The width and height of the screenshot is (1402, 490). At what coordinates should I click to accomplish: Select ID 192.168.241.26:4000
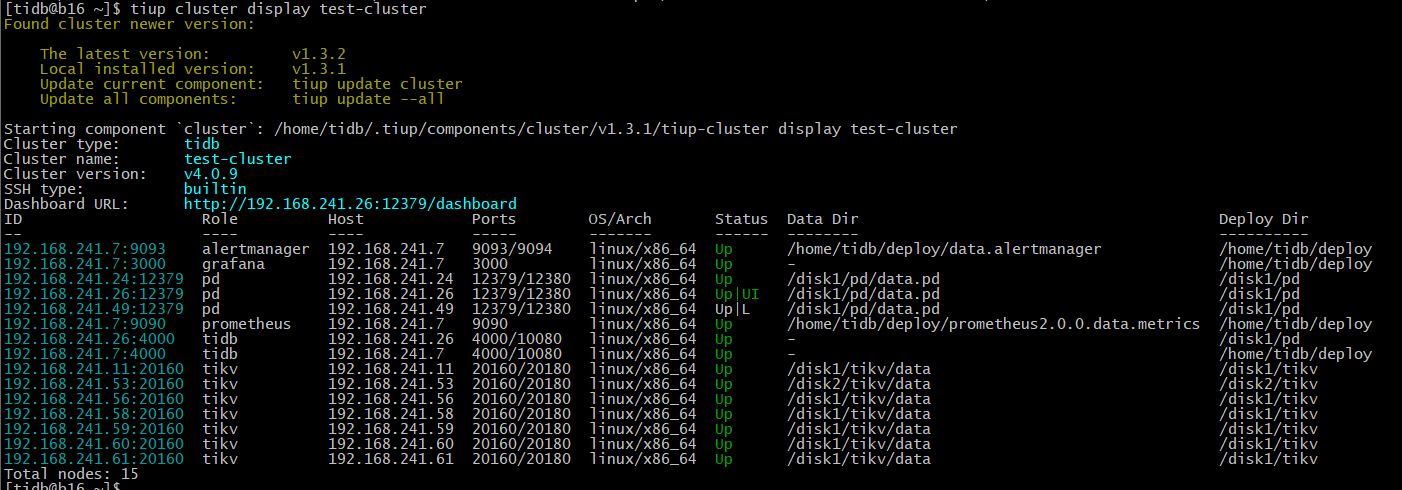pyautogui.click(x=90, y=339)
